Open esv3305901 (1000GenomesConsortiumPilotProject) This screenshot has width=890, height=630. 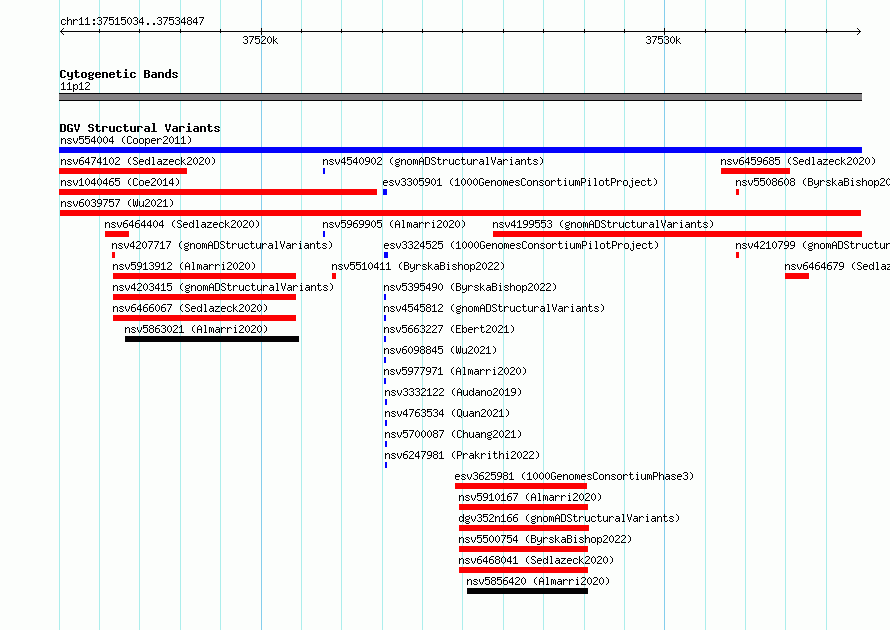(520, 182)
